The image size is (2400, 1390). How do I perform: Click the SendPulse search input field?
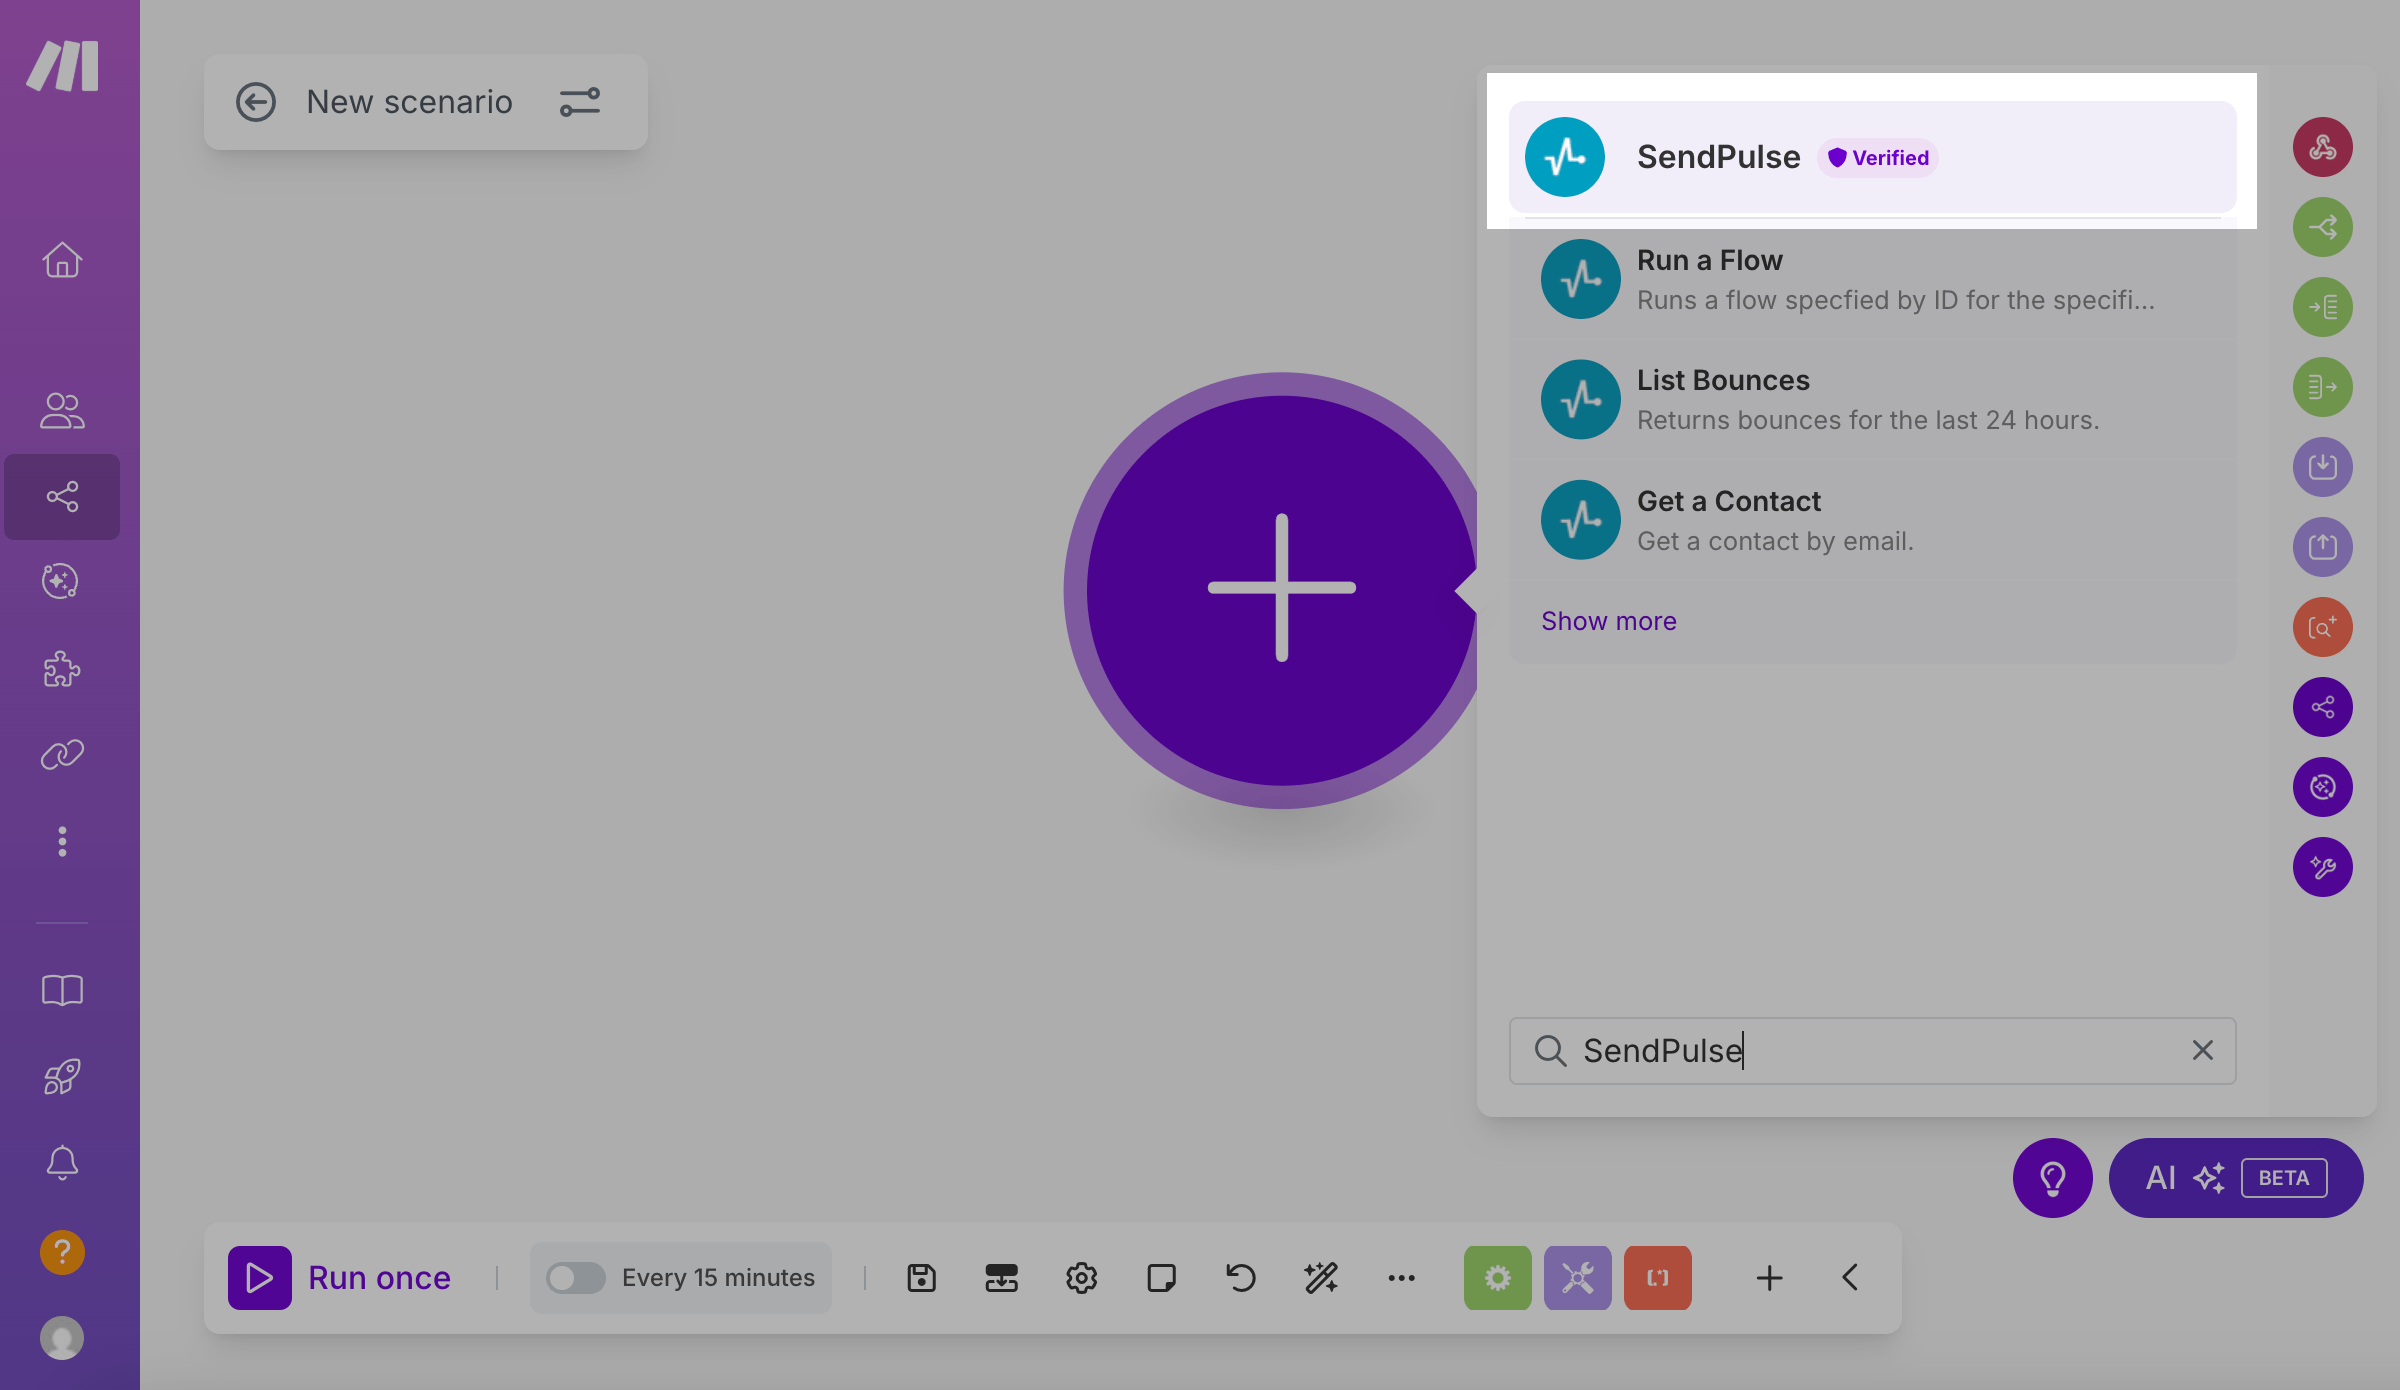(x=1870, y=1050)
